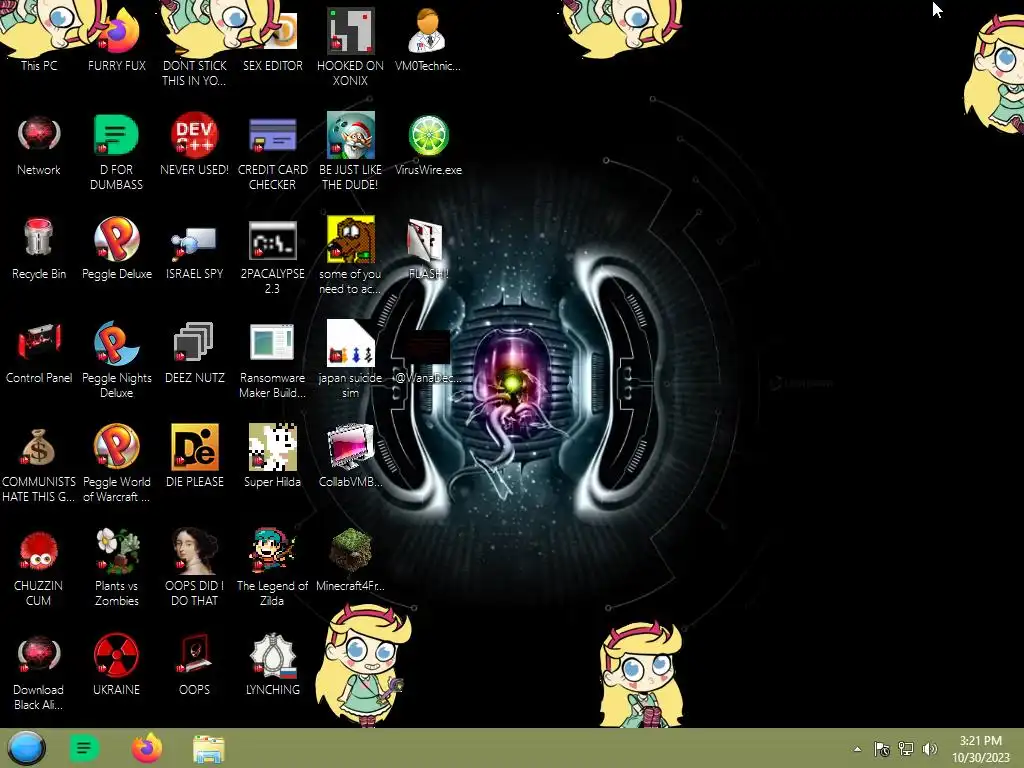Click the OOPS DID I DO THAT icon
The image size is (1024, 768).
point(195,568)
